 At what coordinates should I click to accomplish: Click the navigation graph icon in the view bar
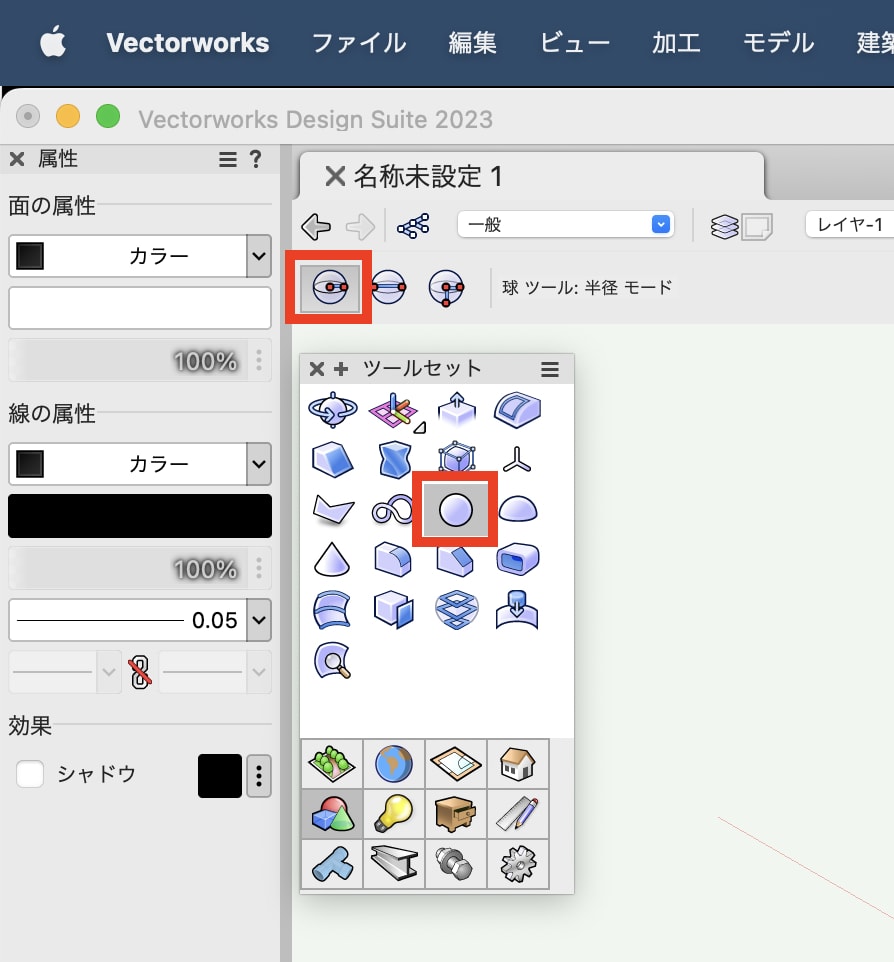click(x=414, y=225)
